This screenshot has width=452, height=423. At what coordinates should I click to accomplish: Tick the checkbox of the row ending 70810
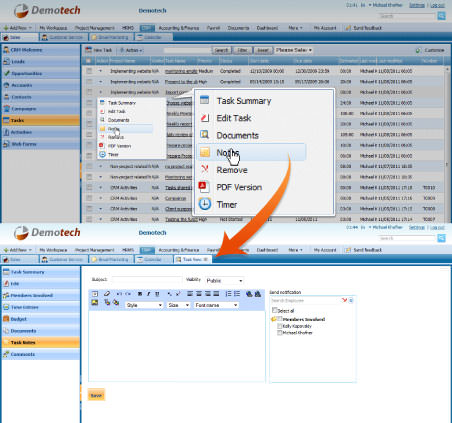tap(89, 188)
